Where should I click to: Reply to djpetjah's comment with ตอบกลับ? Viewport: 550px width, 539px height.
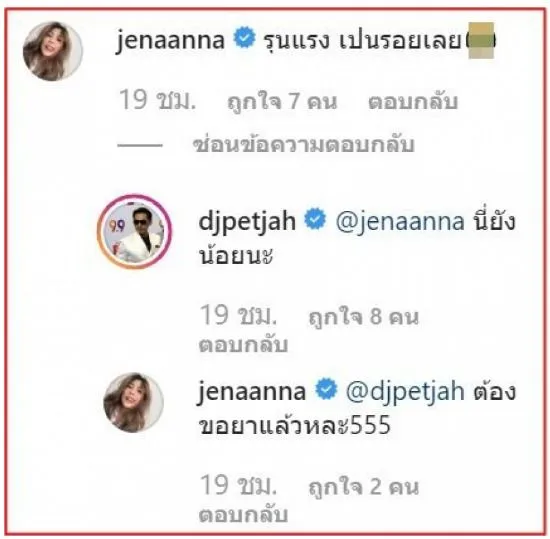(243, 344)
